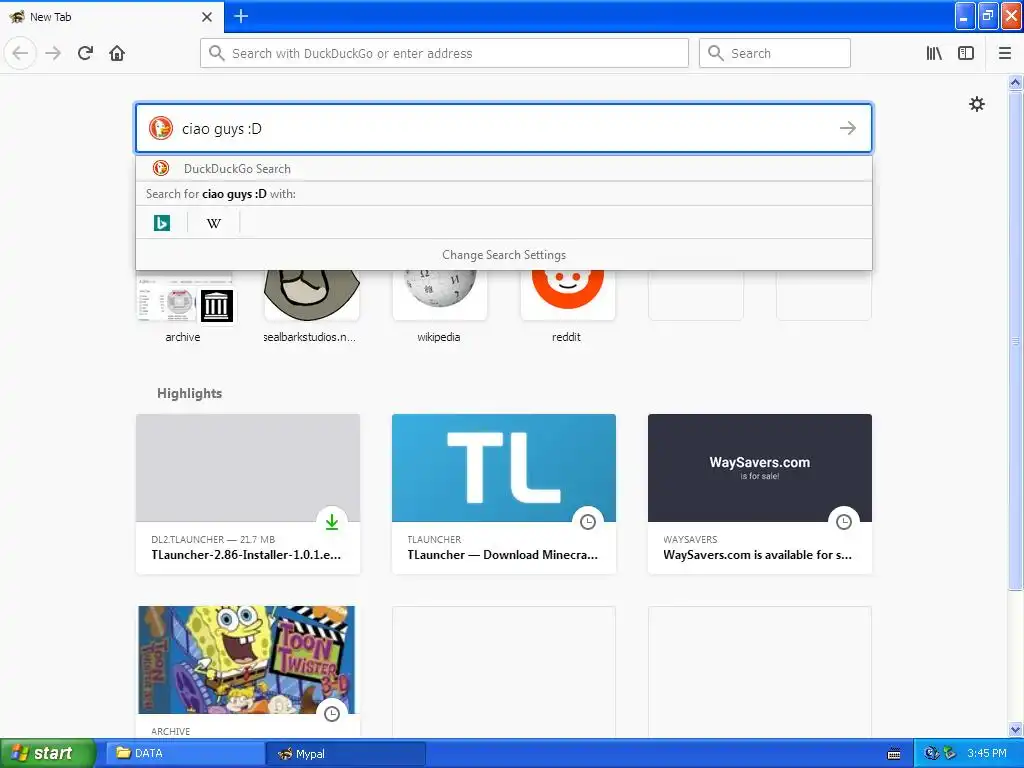This screenshot has height=768, width=1024.
Task: Click the vertical scrollbar thumb
Action: click(x=1015, y=340)
